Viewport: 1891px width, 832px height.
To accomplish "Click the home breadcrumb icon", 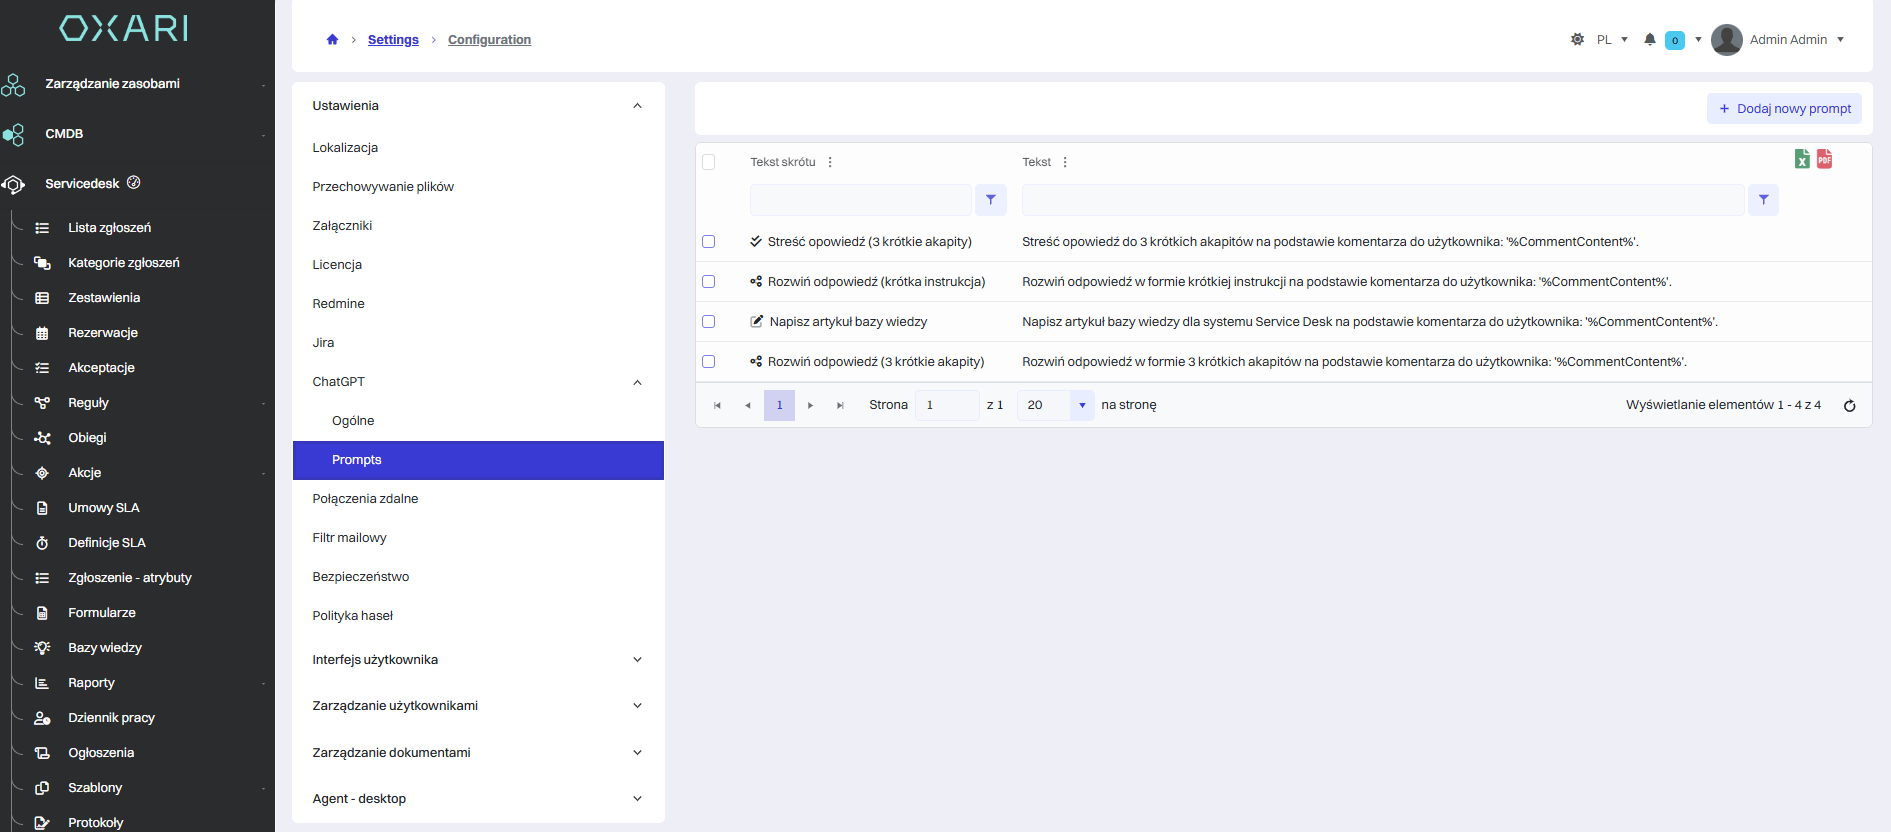I will click(x=332, y=40).
